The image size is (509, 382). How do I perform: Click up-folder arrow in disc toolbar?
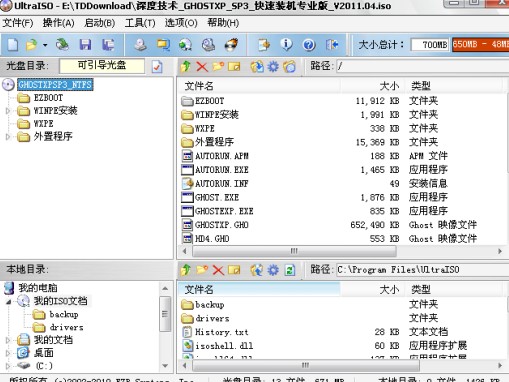(x=186, y=67)
